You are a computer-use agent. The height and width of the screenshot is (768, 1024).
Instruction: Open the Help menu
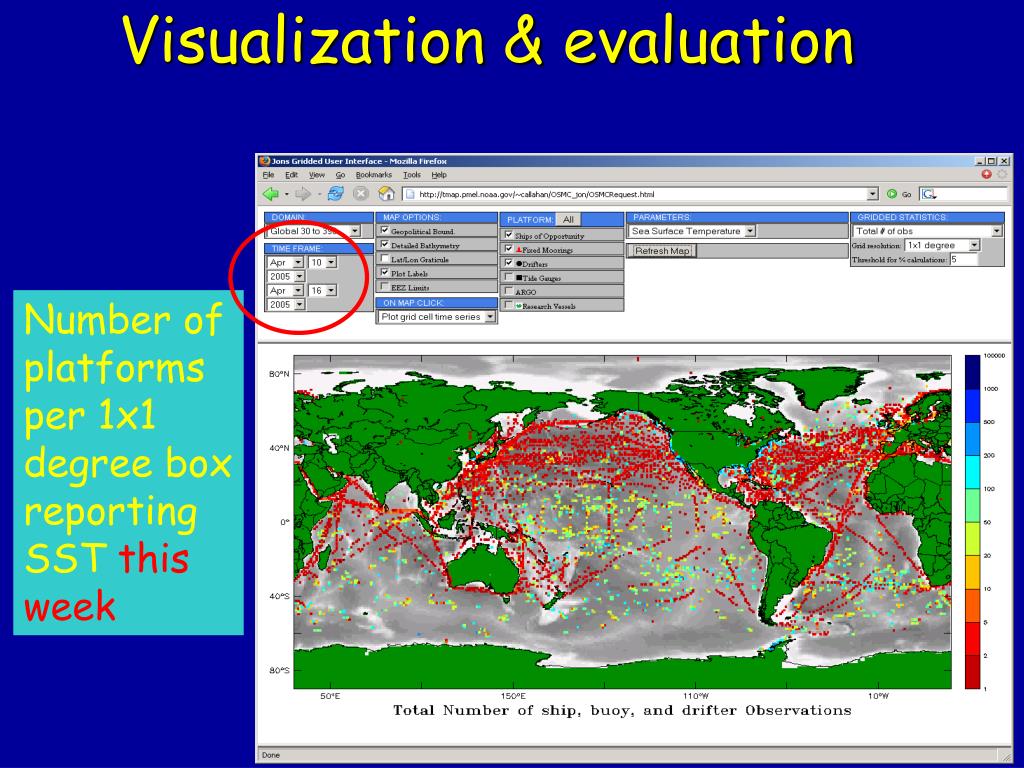[439, 175]
